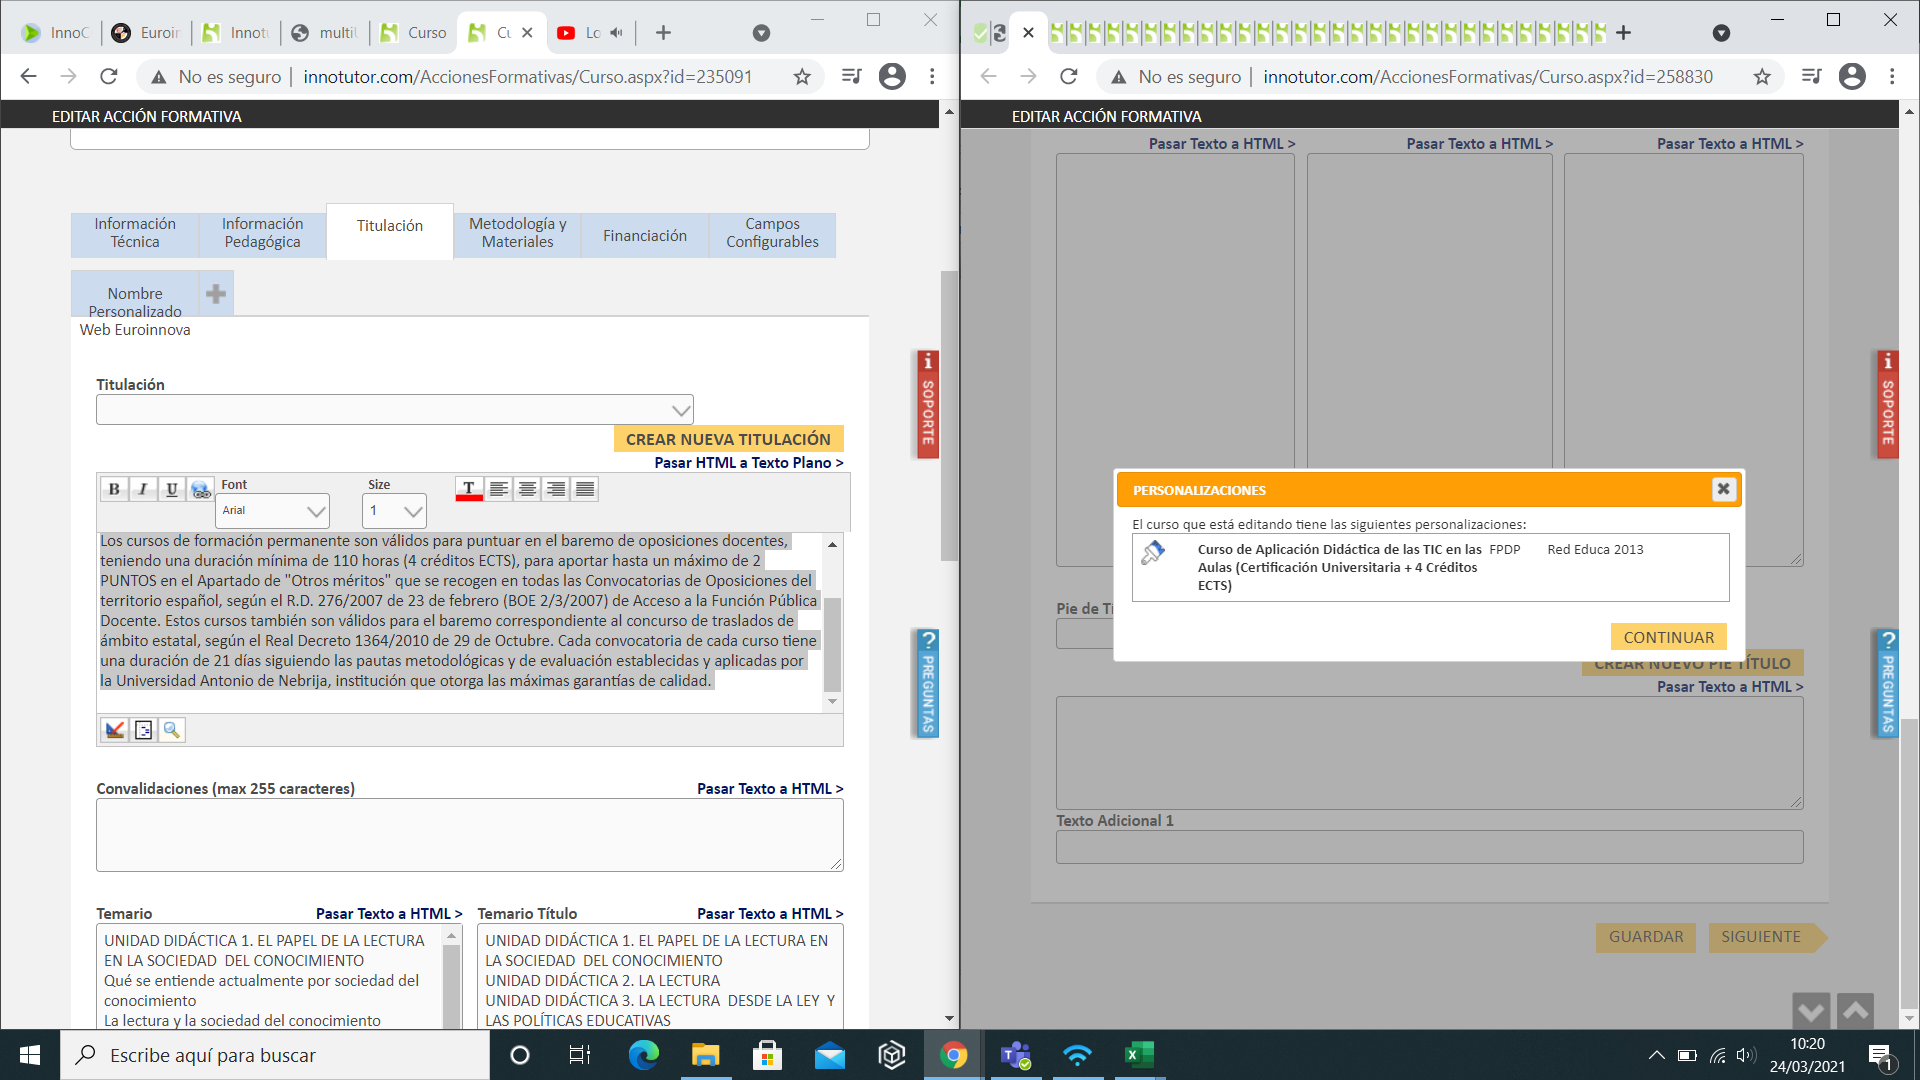1920x1080 pixels.
Task: Add a new personalization with plus icon
Action: pyautogui.click(x=216, y=294)
